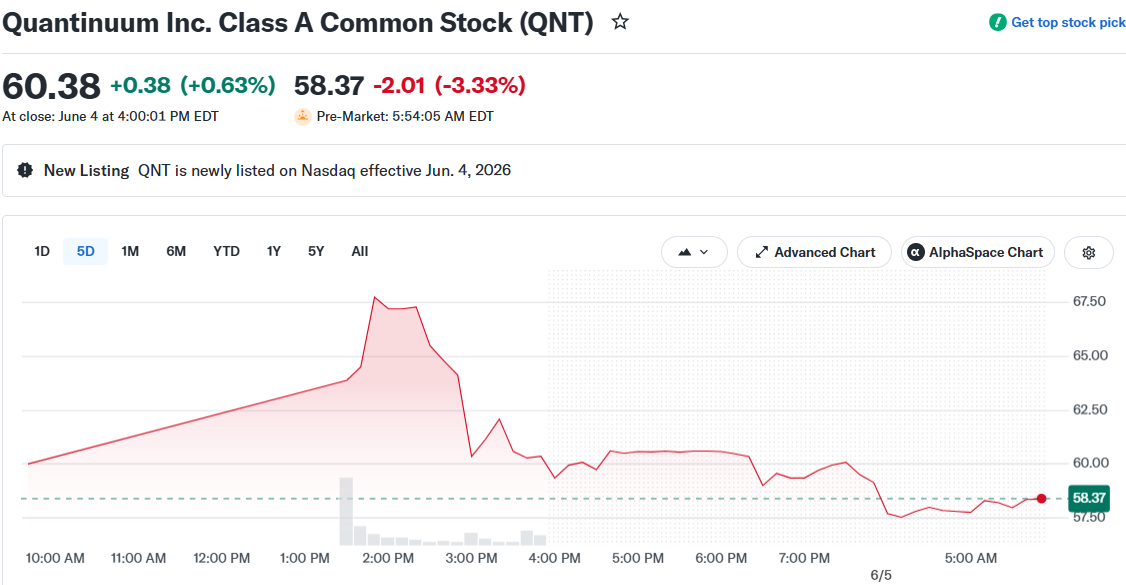Click the 5:00 AM x-axis label
The height and width of the screenshot is (585, 1126).
pyautogui.click(x=971, y=558)
